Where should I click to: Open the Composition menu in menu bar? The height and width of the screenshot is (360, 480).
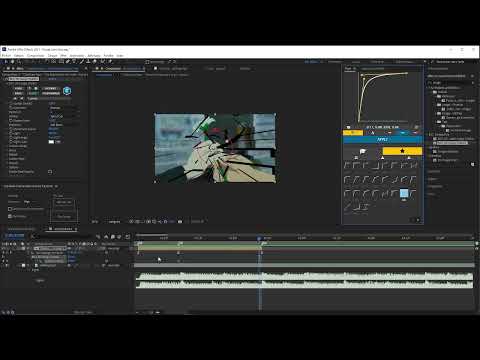tap(35, 56)
